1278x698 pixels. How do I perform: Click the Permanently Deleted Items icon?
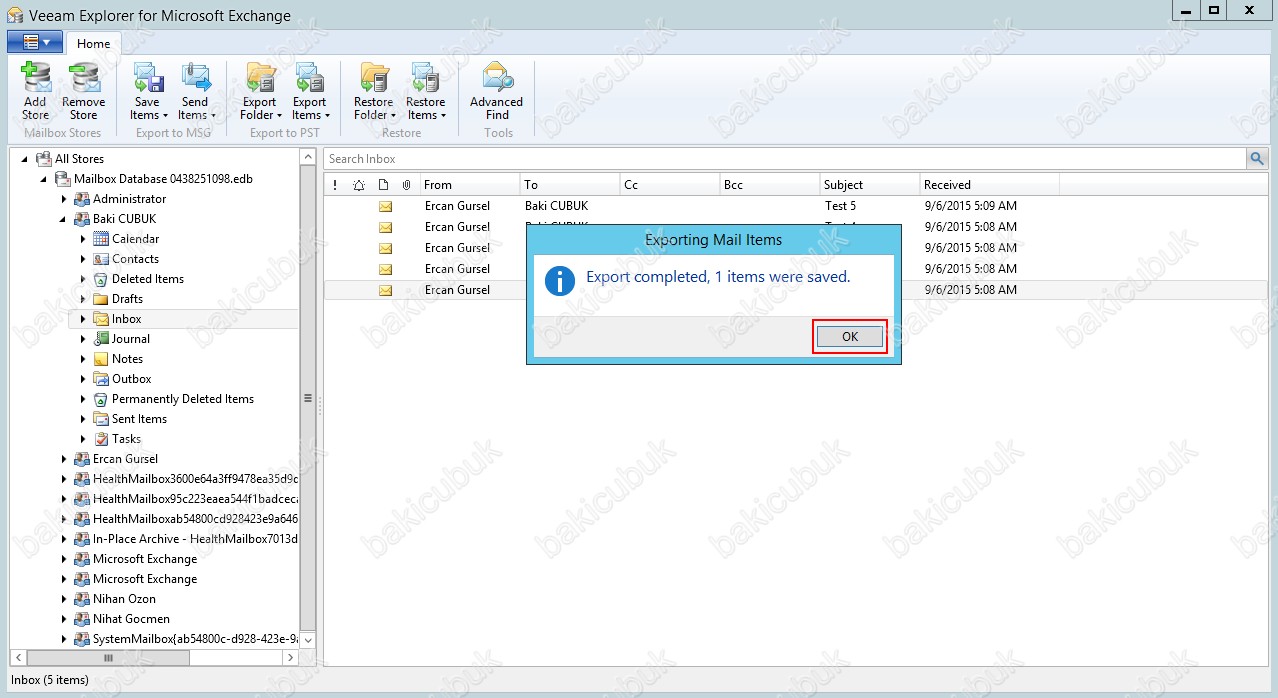[x=100, y=399]
